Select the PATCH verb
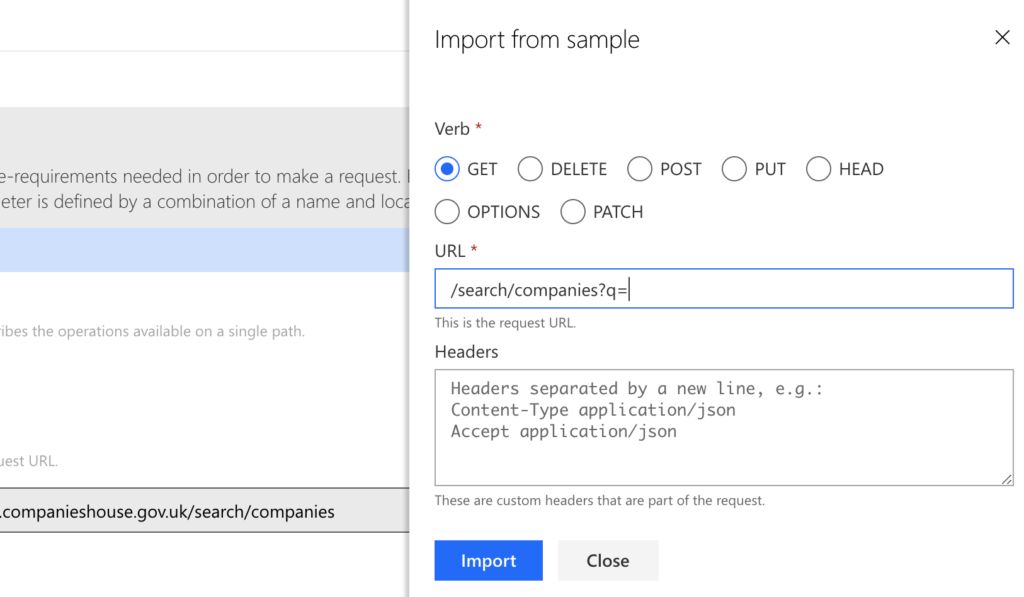The height and width of the screenshot is (597, 1024). pos(573,212)
